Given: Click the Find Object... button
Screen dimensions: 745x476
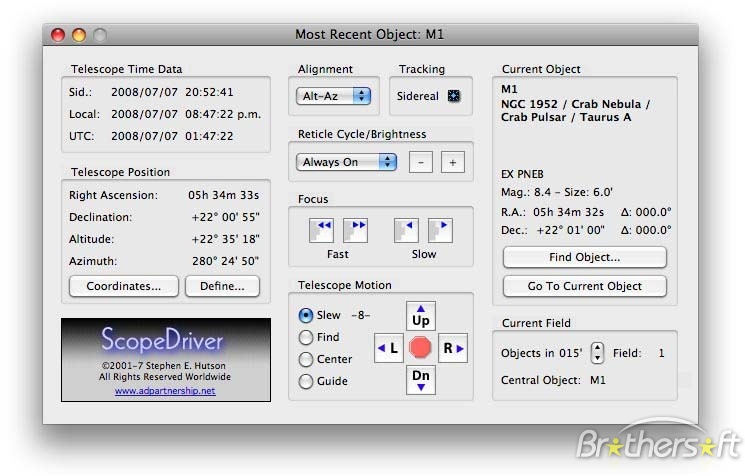Looking at the screenshot, I should click(x=584, y=257).
